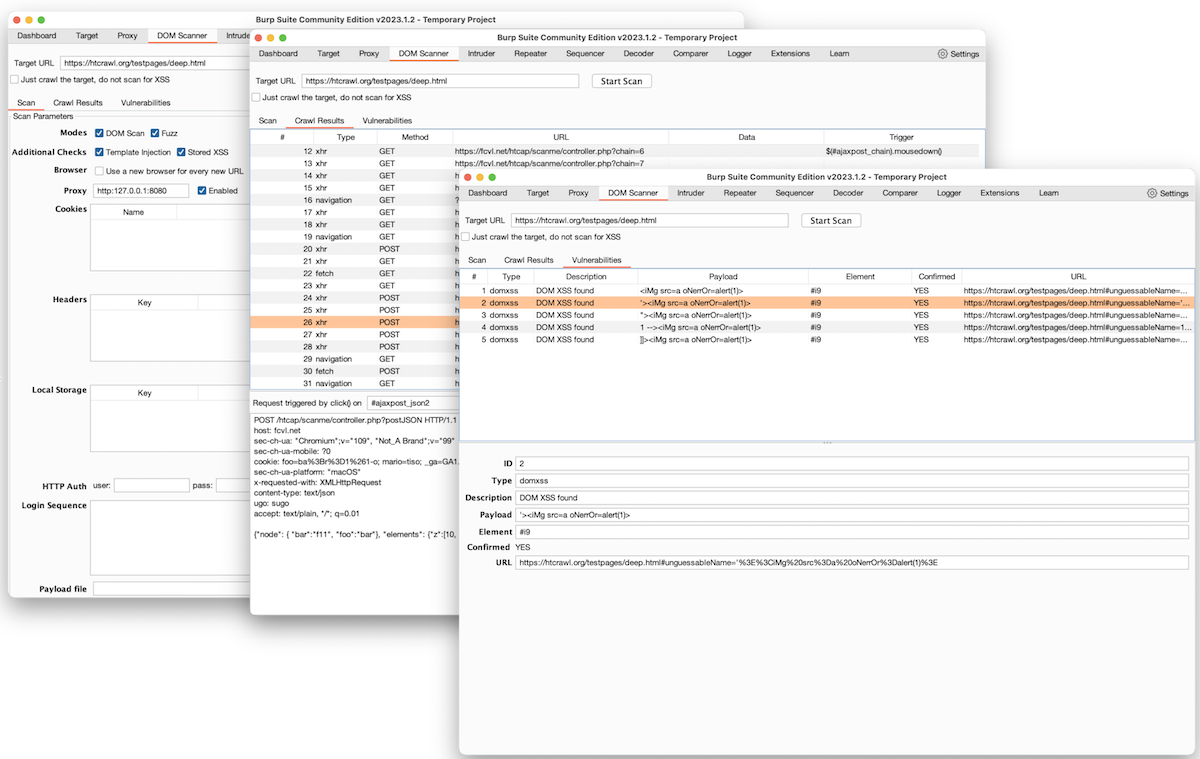Screen dimensions: 1200x759
Task: Switch to Intruder tab in Vulnerabilities window
Action: (690, 193)
